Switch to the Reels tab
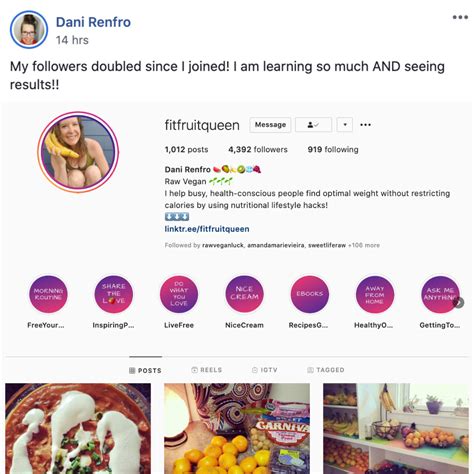 point(207,370)
